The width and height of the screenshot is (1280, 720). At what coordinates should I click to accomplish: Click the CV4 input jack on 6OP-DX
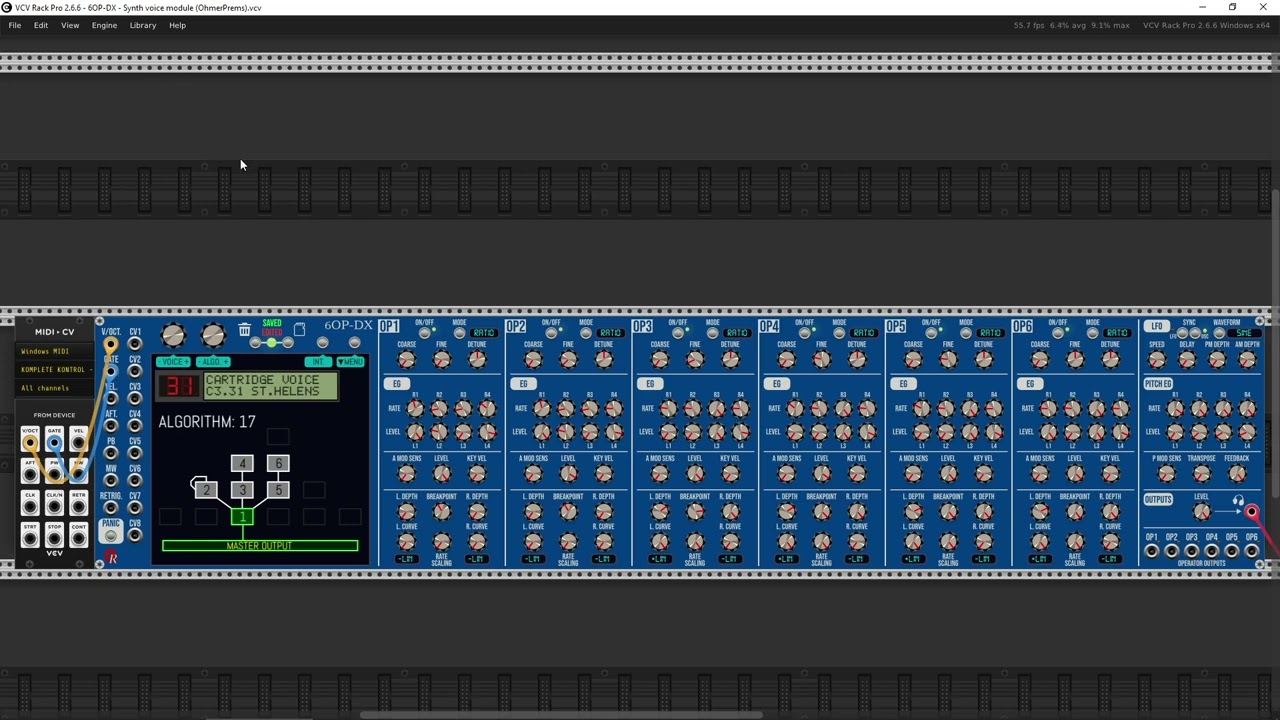click(x=135, y=426)
